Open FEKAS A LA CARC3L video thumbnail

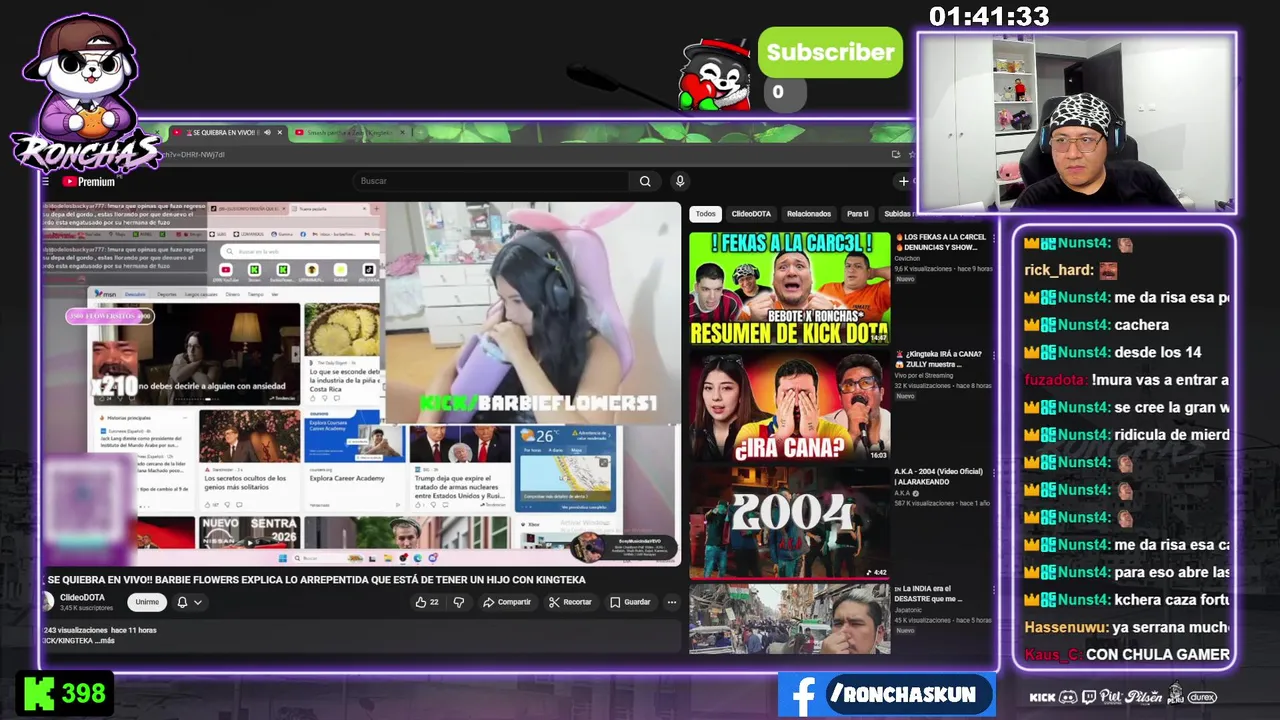pyautogui.click(x=789, y=289)
